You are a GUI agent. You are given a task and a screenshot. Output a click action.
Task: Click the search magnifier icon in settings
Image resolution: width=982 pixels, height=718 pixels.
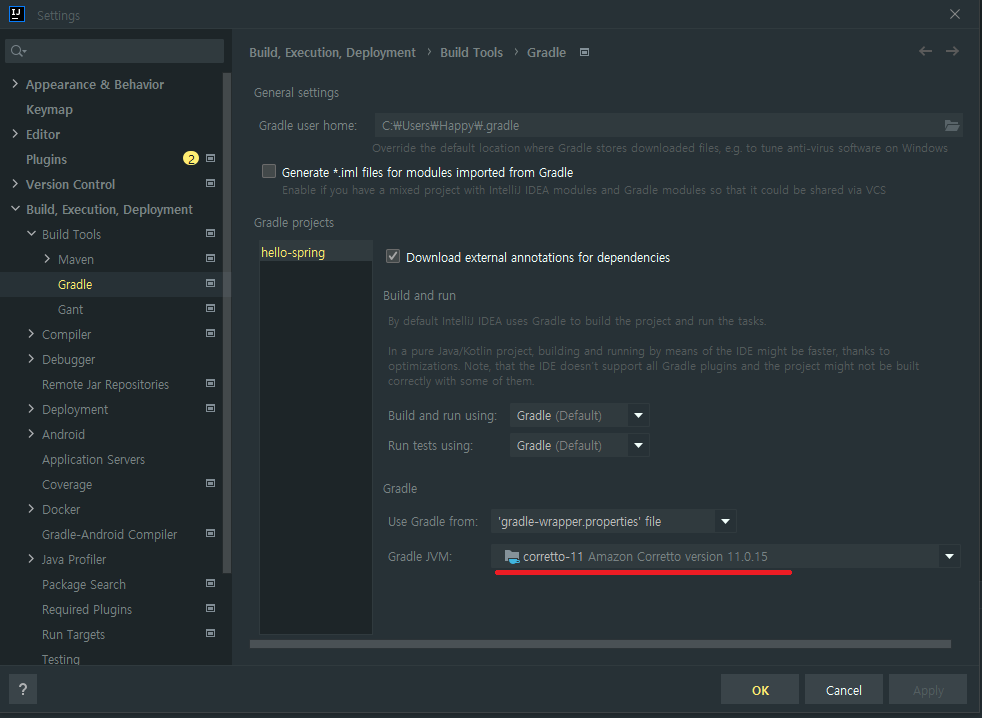(x=18, y=51)
